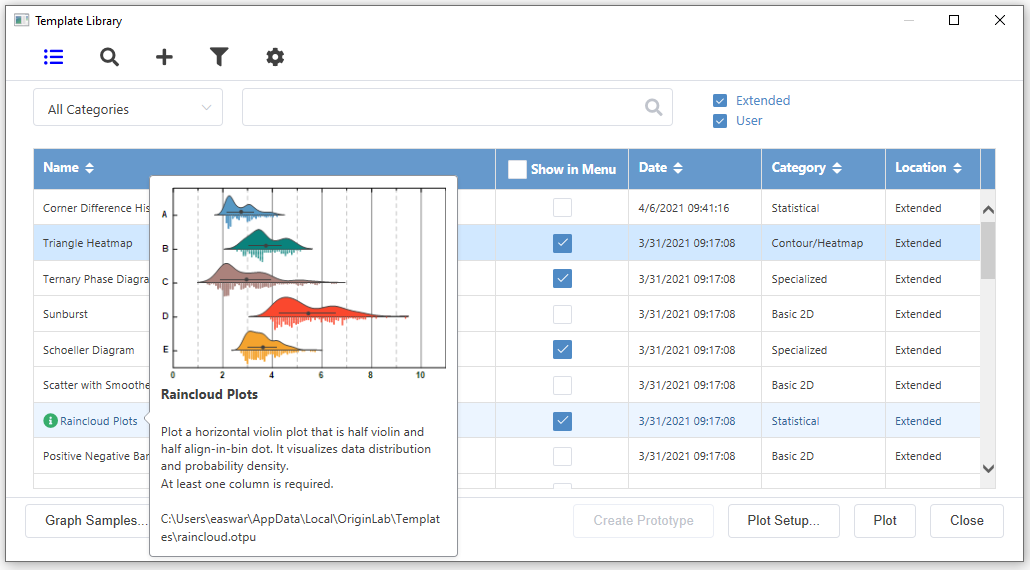Sort by Name using the header arrows
The width and height of the screenshot is (1030, 570).
(89, 168)
